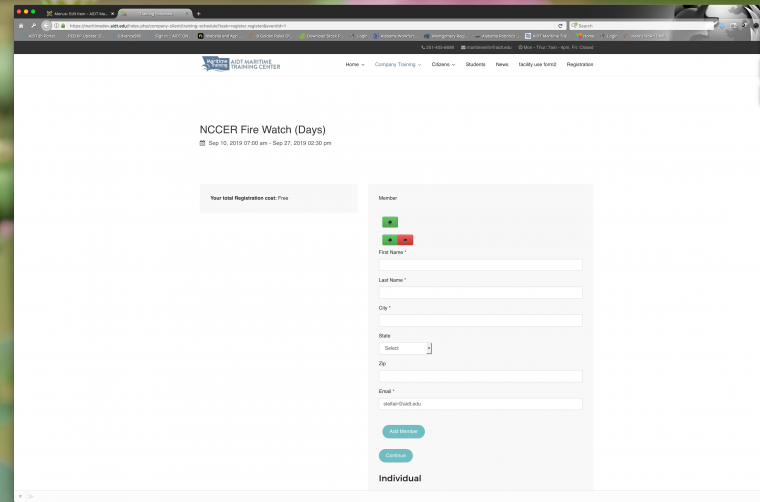The width and height of the screenshot is (760, 502).
Task: Open the State select dropdown
Action: 405,348
